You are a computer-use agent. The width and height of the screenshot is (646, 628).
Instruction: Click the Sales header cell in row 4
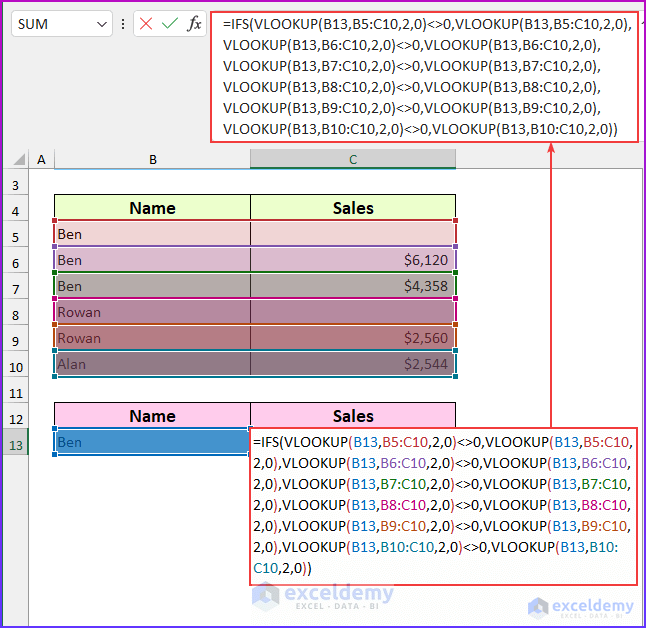pyautogui.click(x=353, y=208)
